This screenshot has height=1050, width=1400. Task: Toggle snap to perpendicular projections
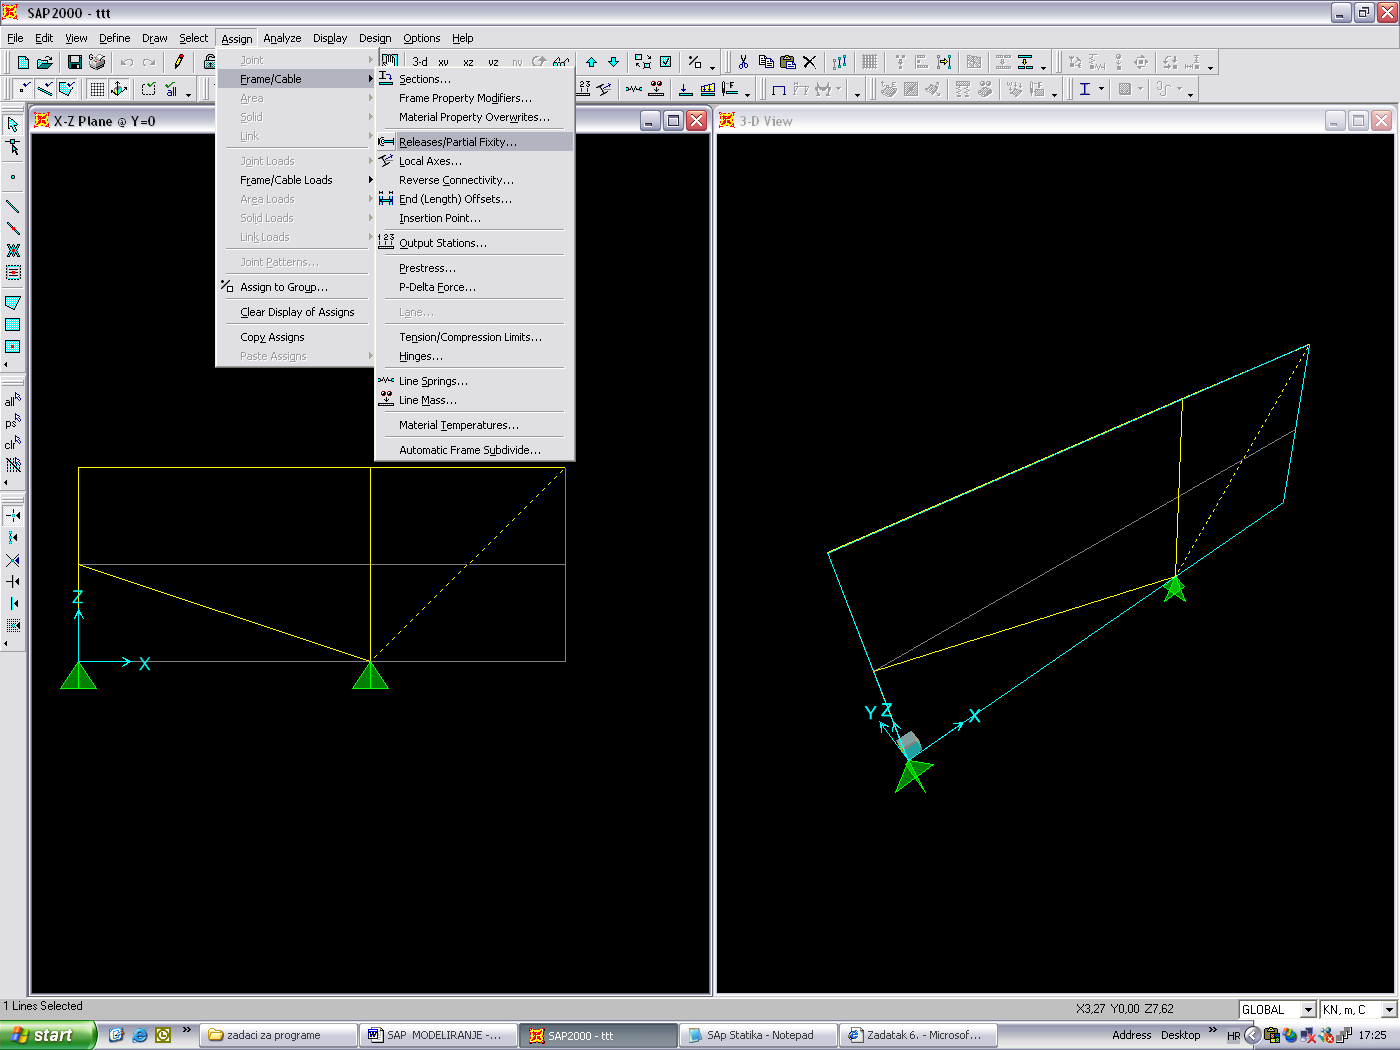point(13,581)
